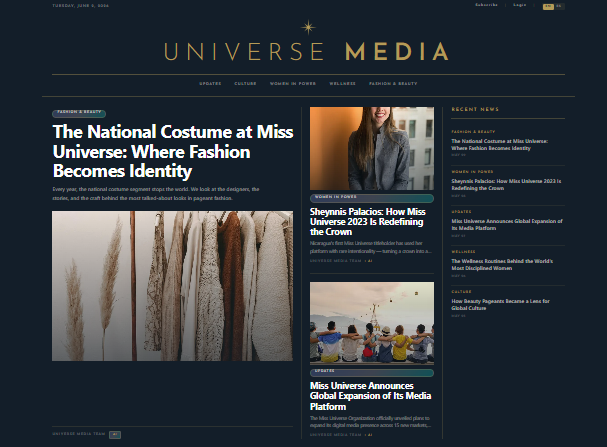Click the Subscribe link
Viewport: 607px width, 447px height.
487,5
